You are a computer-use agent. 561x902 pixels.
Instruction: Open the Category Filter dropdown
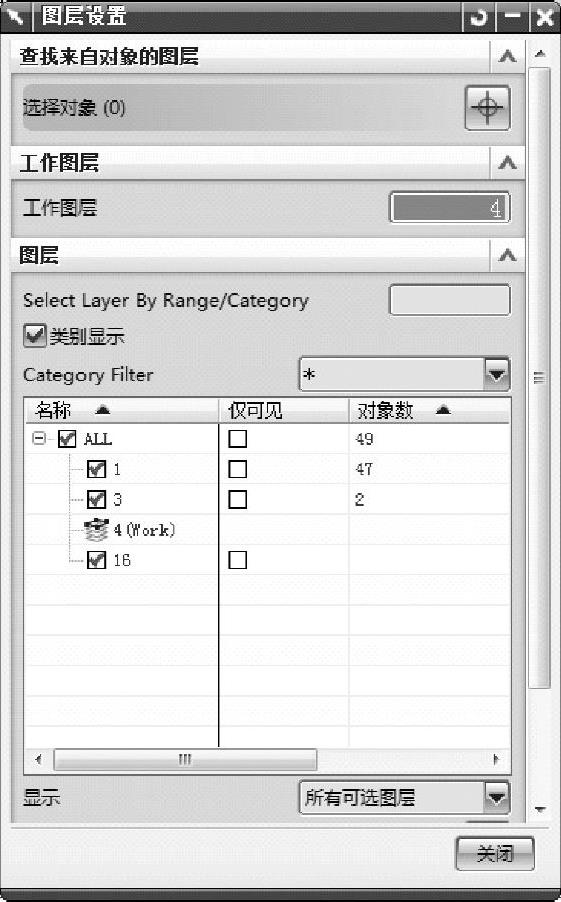click(497, 374)
